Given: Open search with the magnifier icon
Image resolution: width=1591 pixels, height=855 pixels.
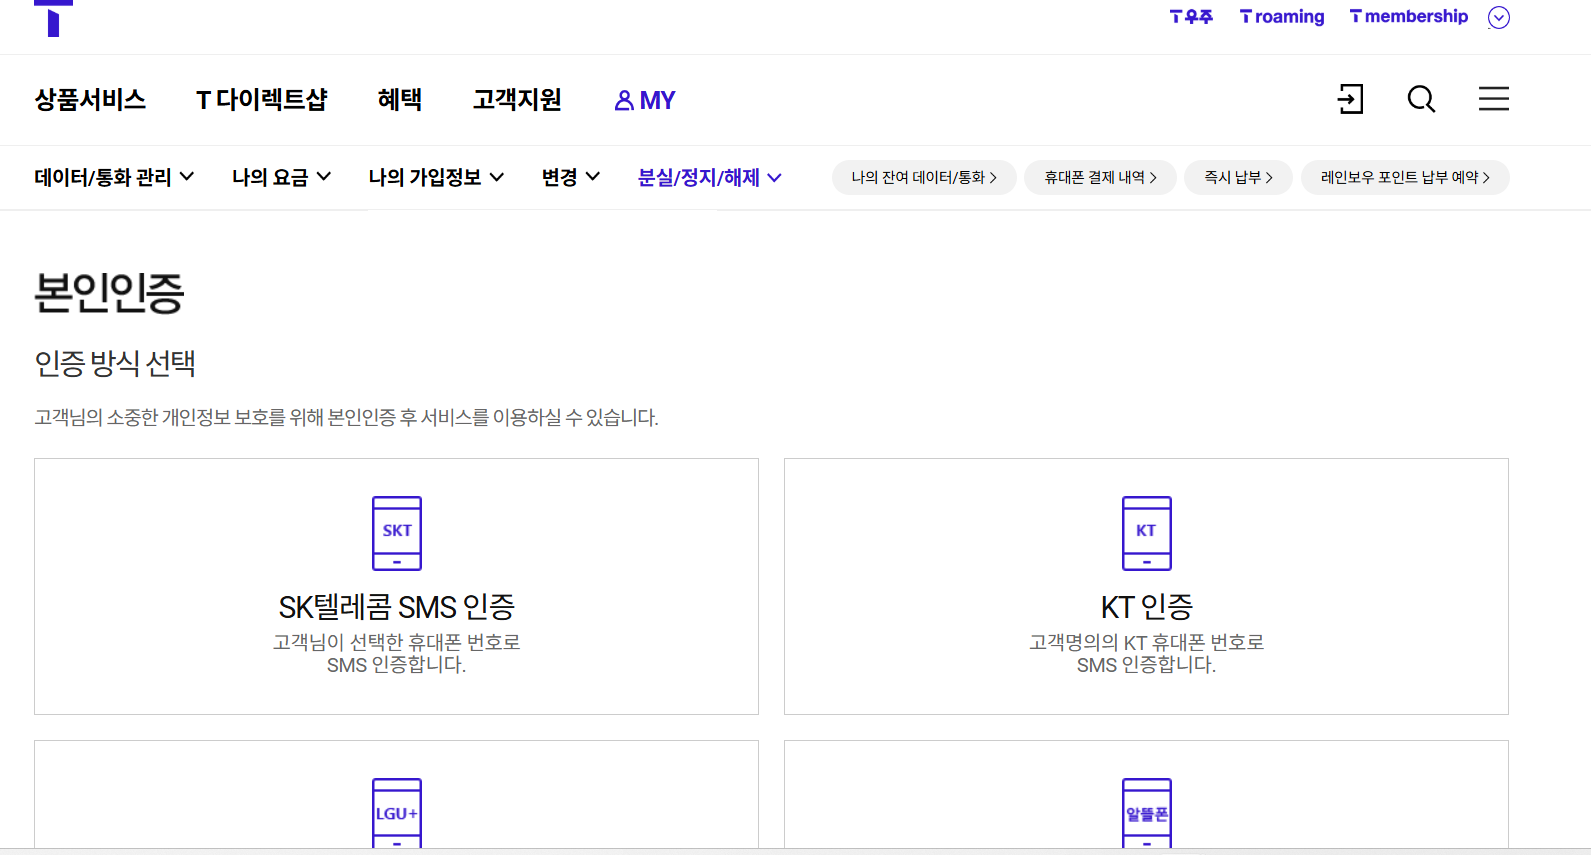Looking at the screenshot, I should [x=1421, y=99].
